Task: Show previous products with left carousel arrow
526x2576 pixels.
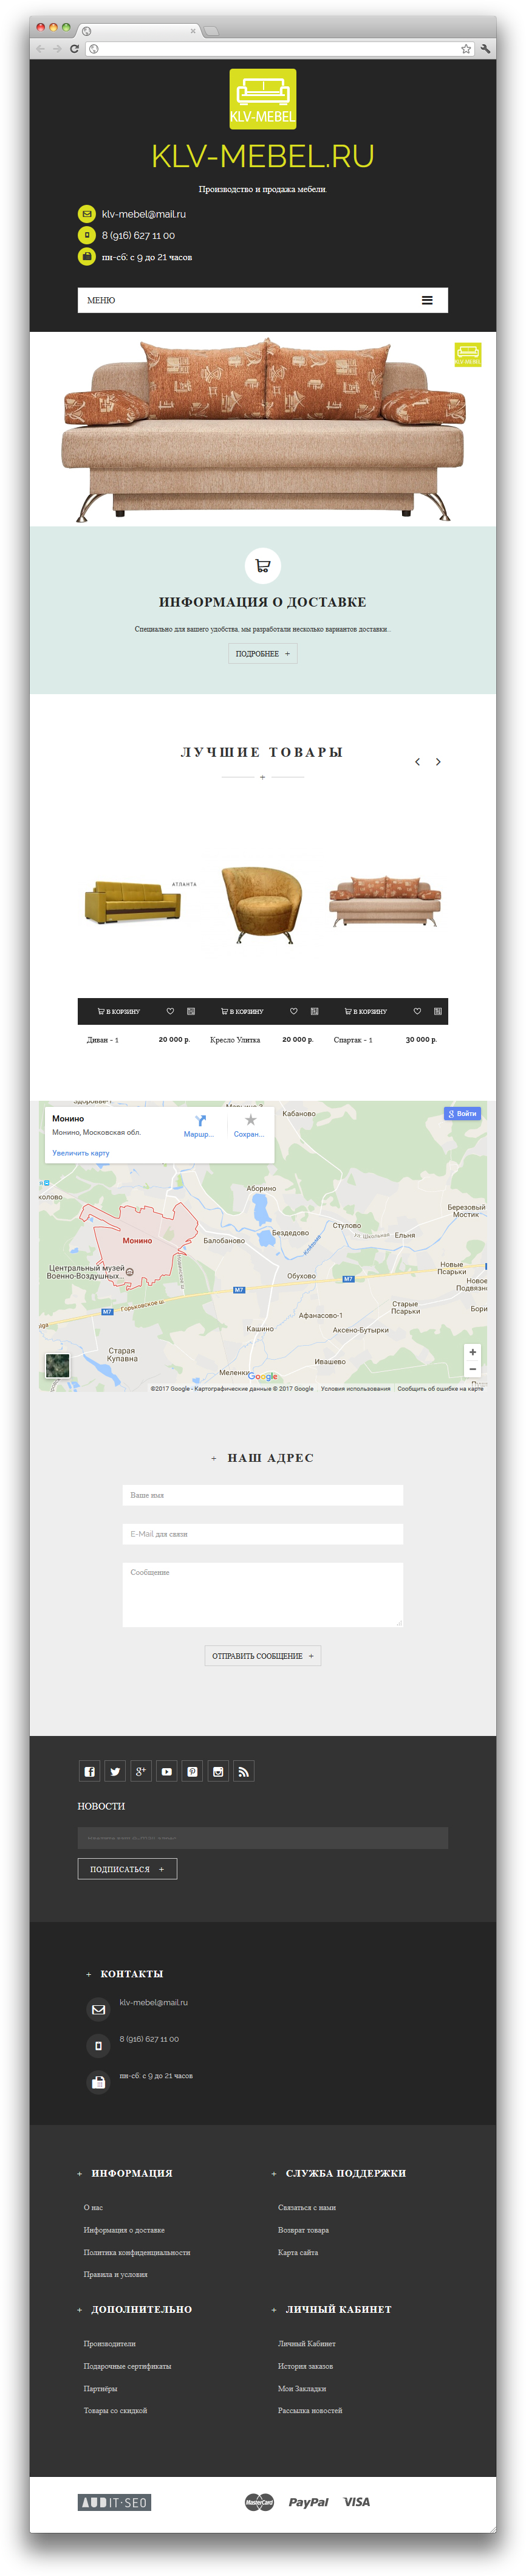Action: click(x=417, y=762)
